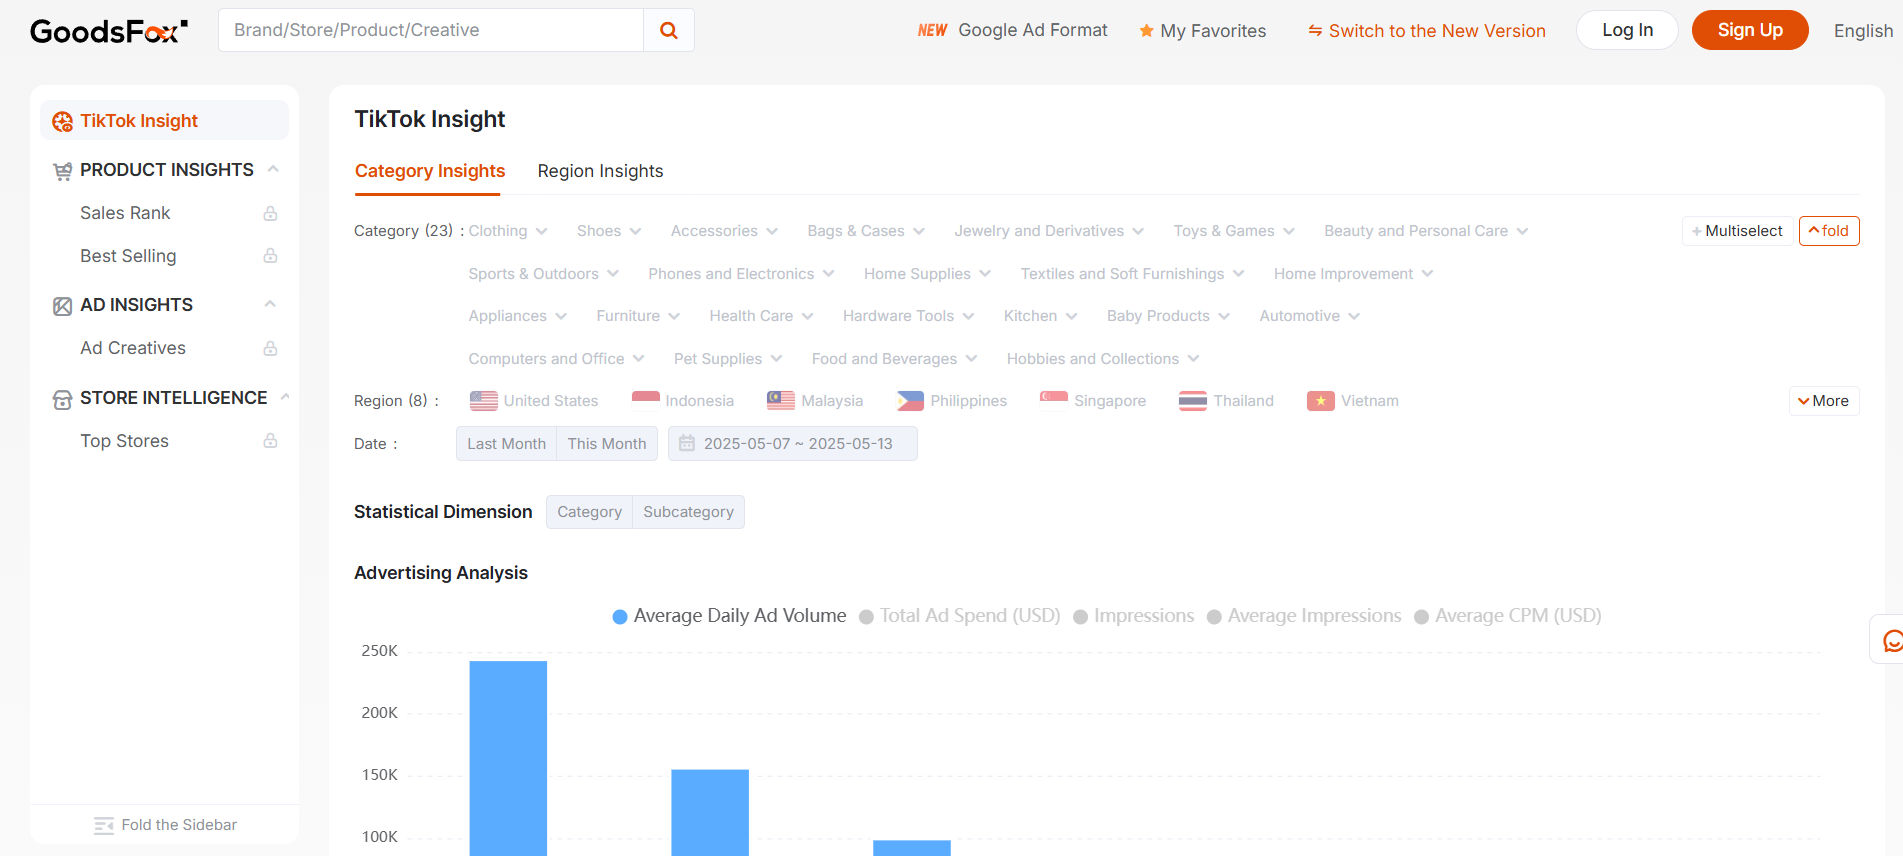Viewport: 1903px width, 856px height.
Task: Click the Fold the Sidebar icon
Action: click(104, 825)
